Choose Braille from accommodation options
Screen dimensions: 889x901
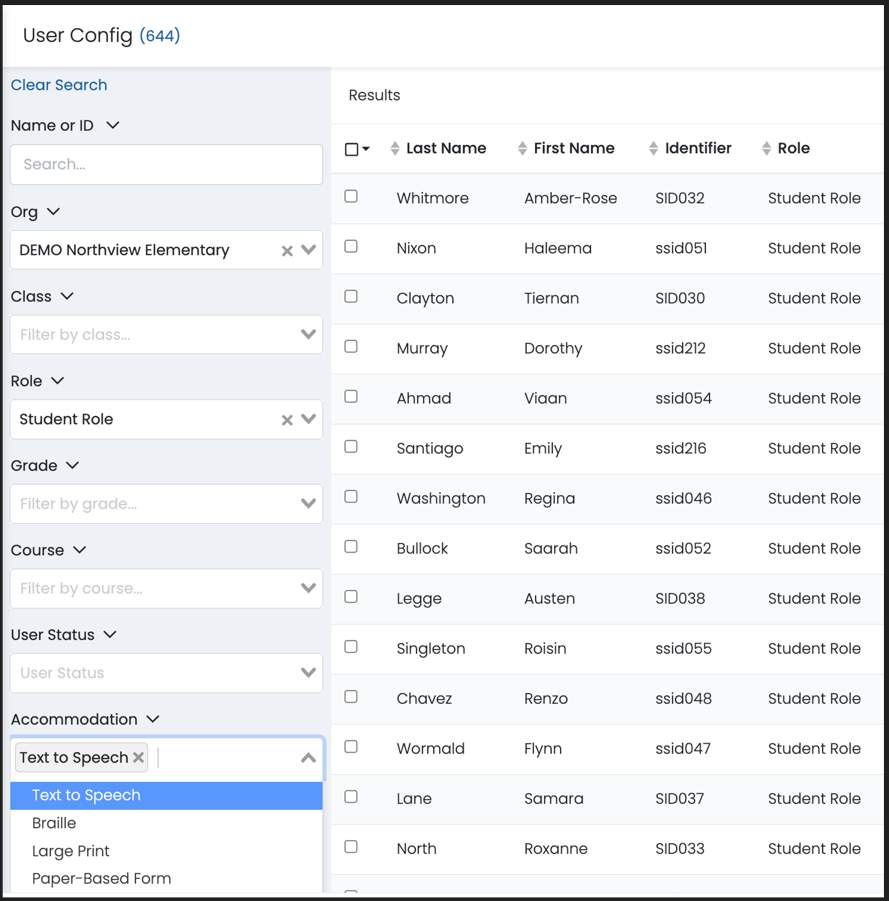(54, 823)
